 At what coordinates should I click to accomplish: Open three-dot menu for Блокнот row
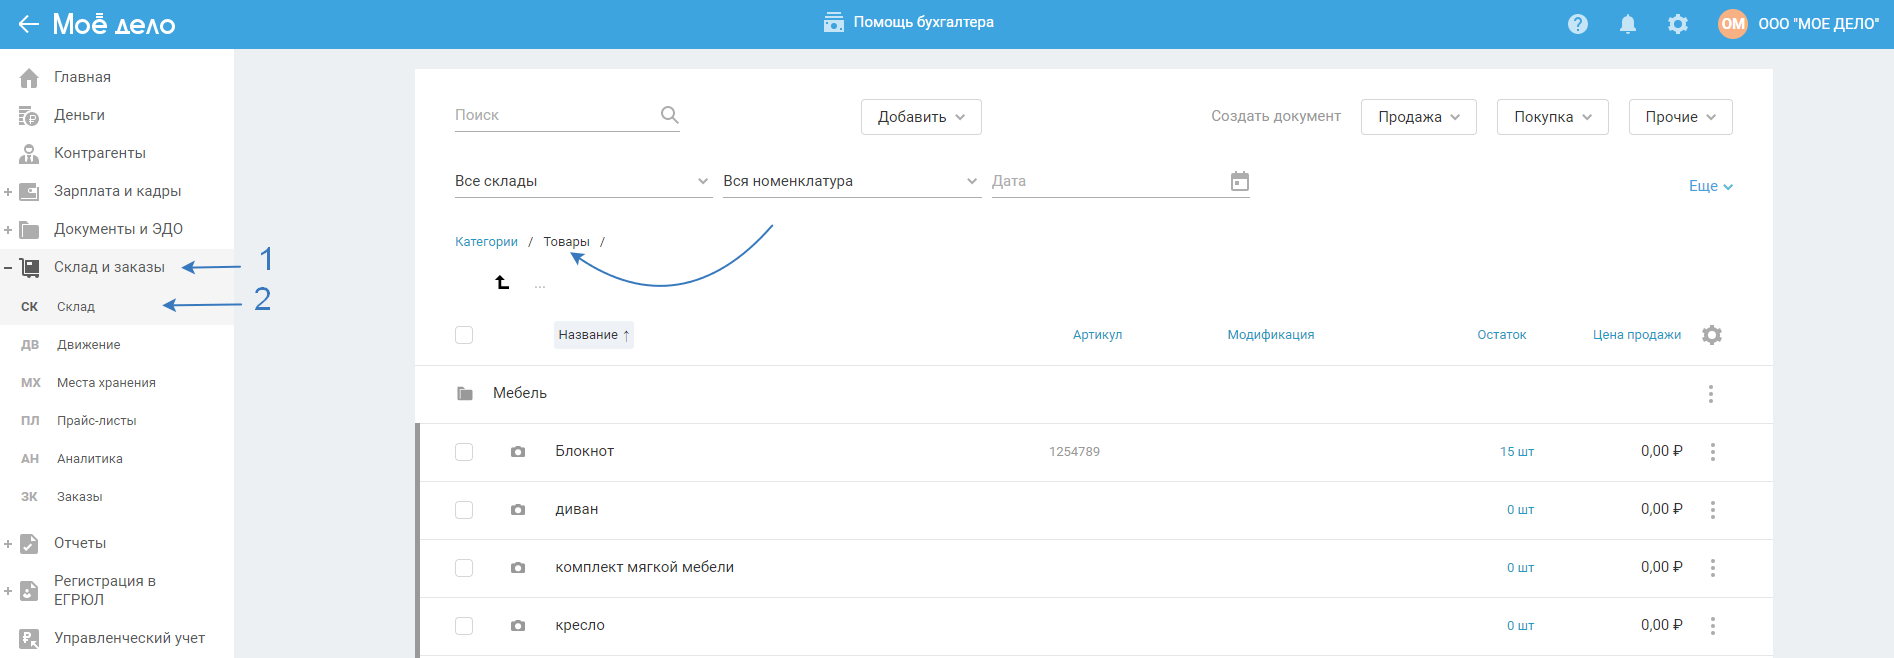coord(1712,452)
